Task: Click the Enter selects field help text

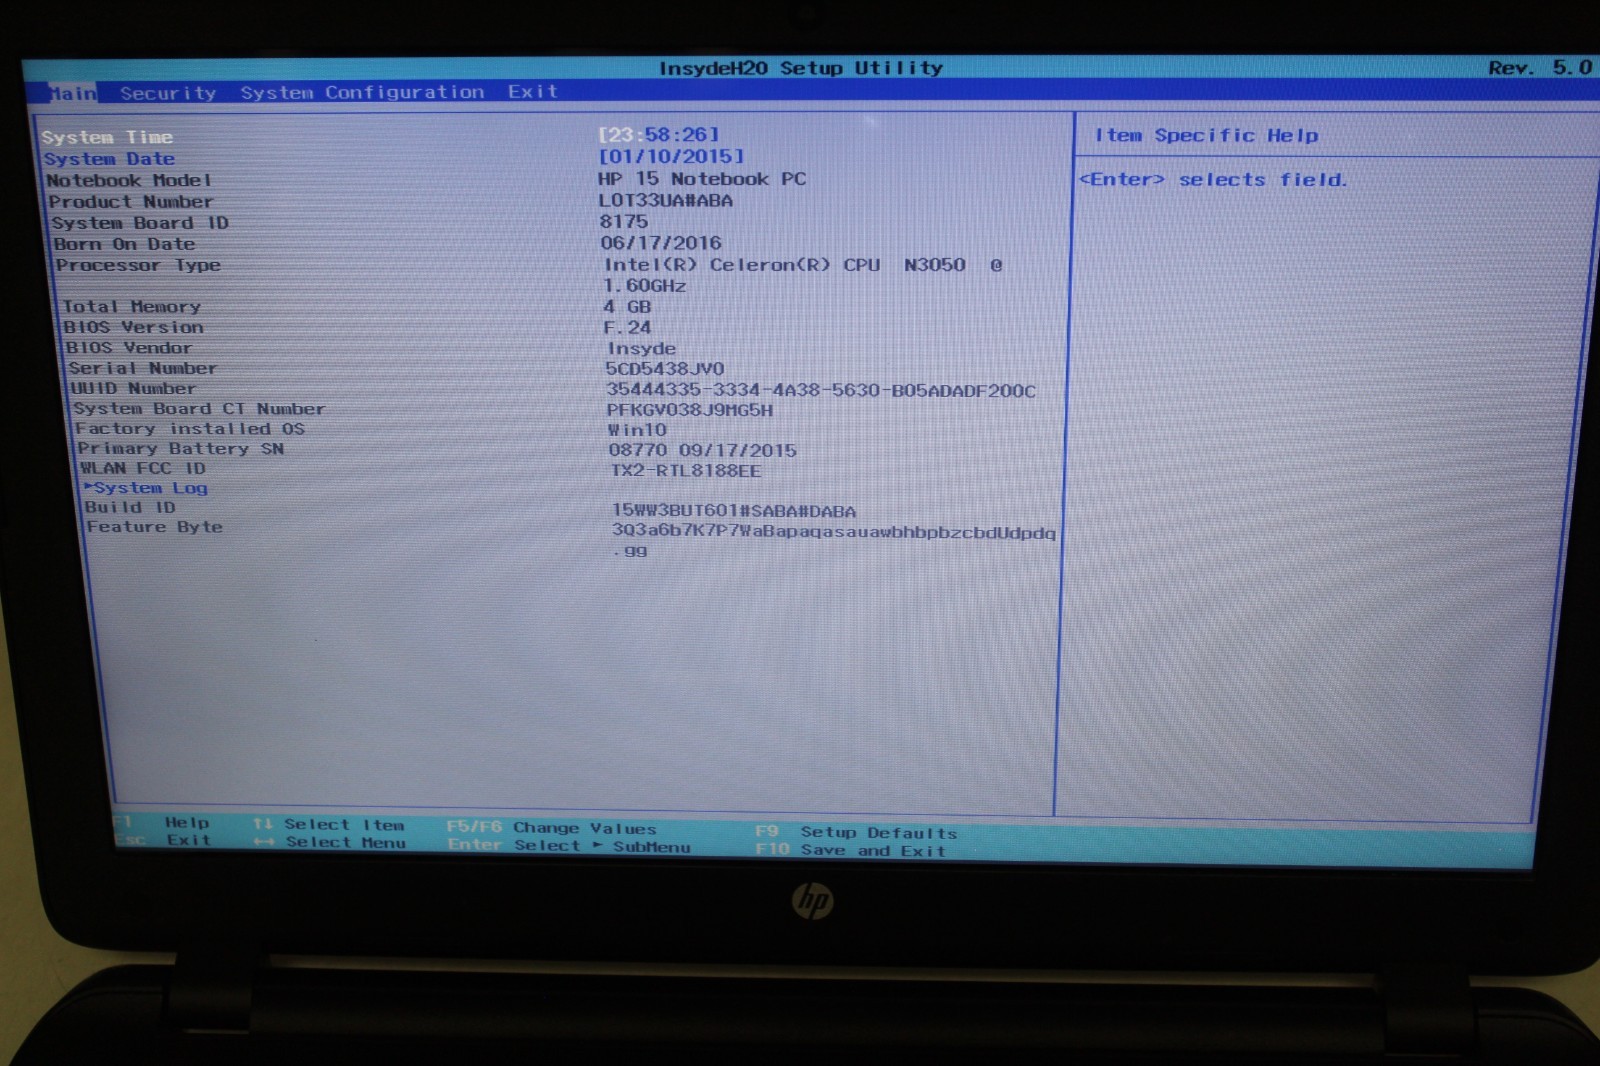Action: [x=1213, y=180]
